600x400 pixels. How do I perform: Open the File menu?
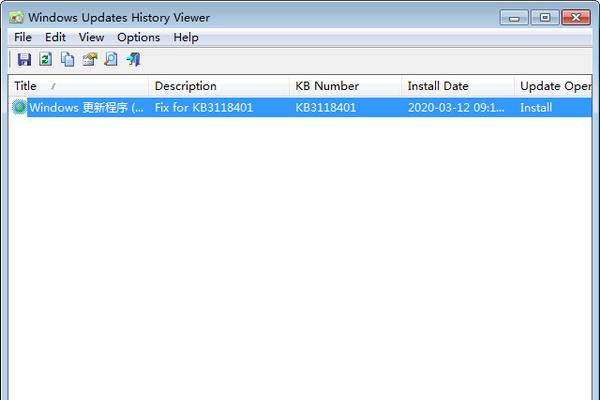23,37
